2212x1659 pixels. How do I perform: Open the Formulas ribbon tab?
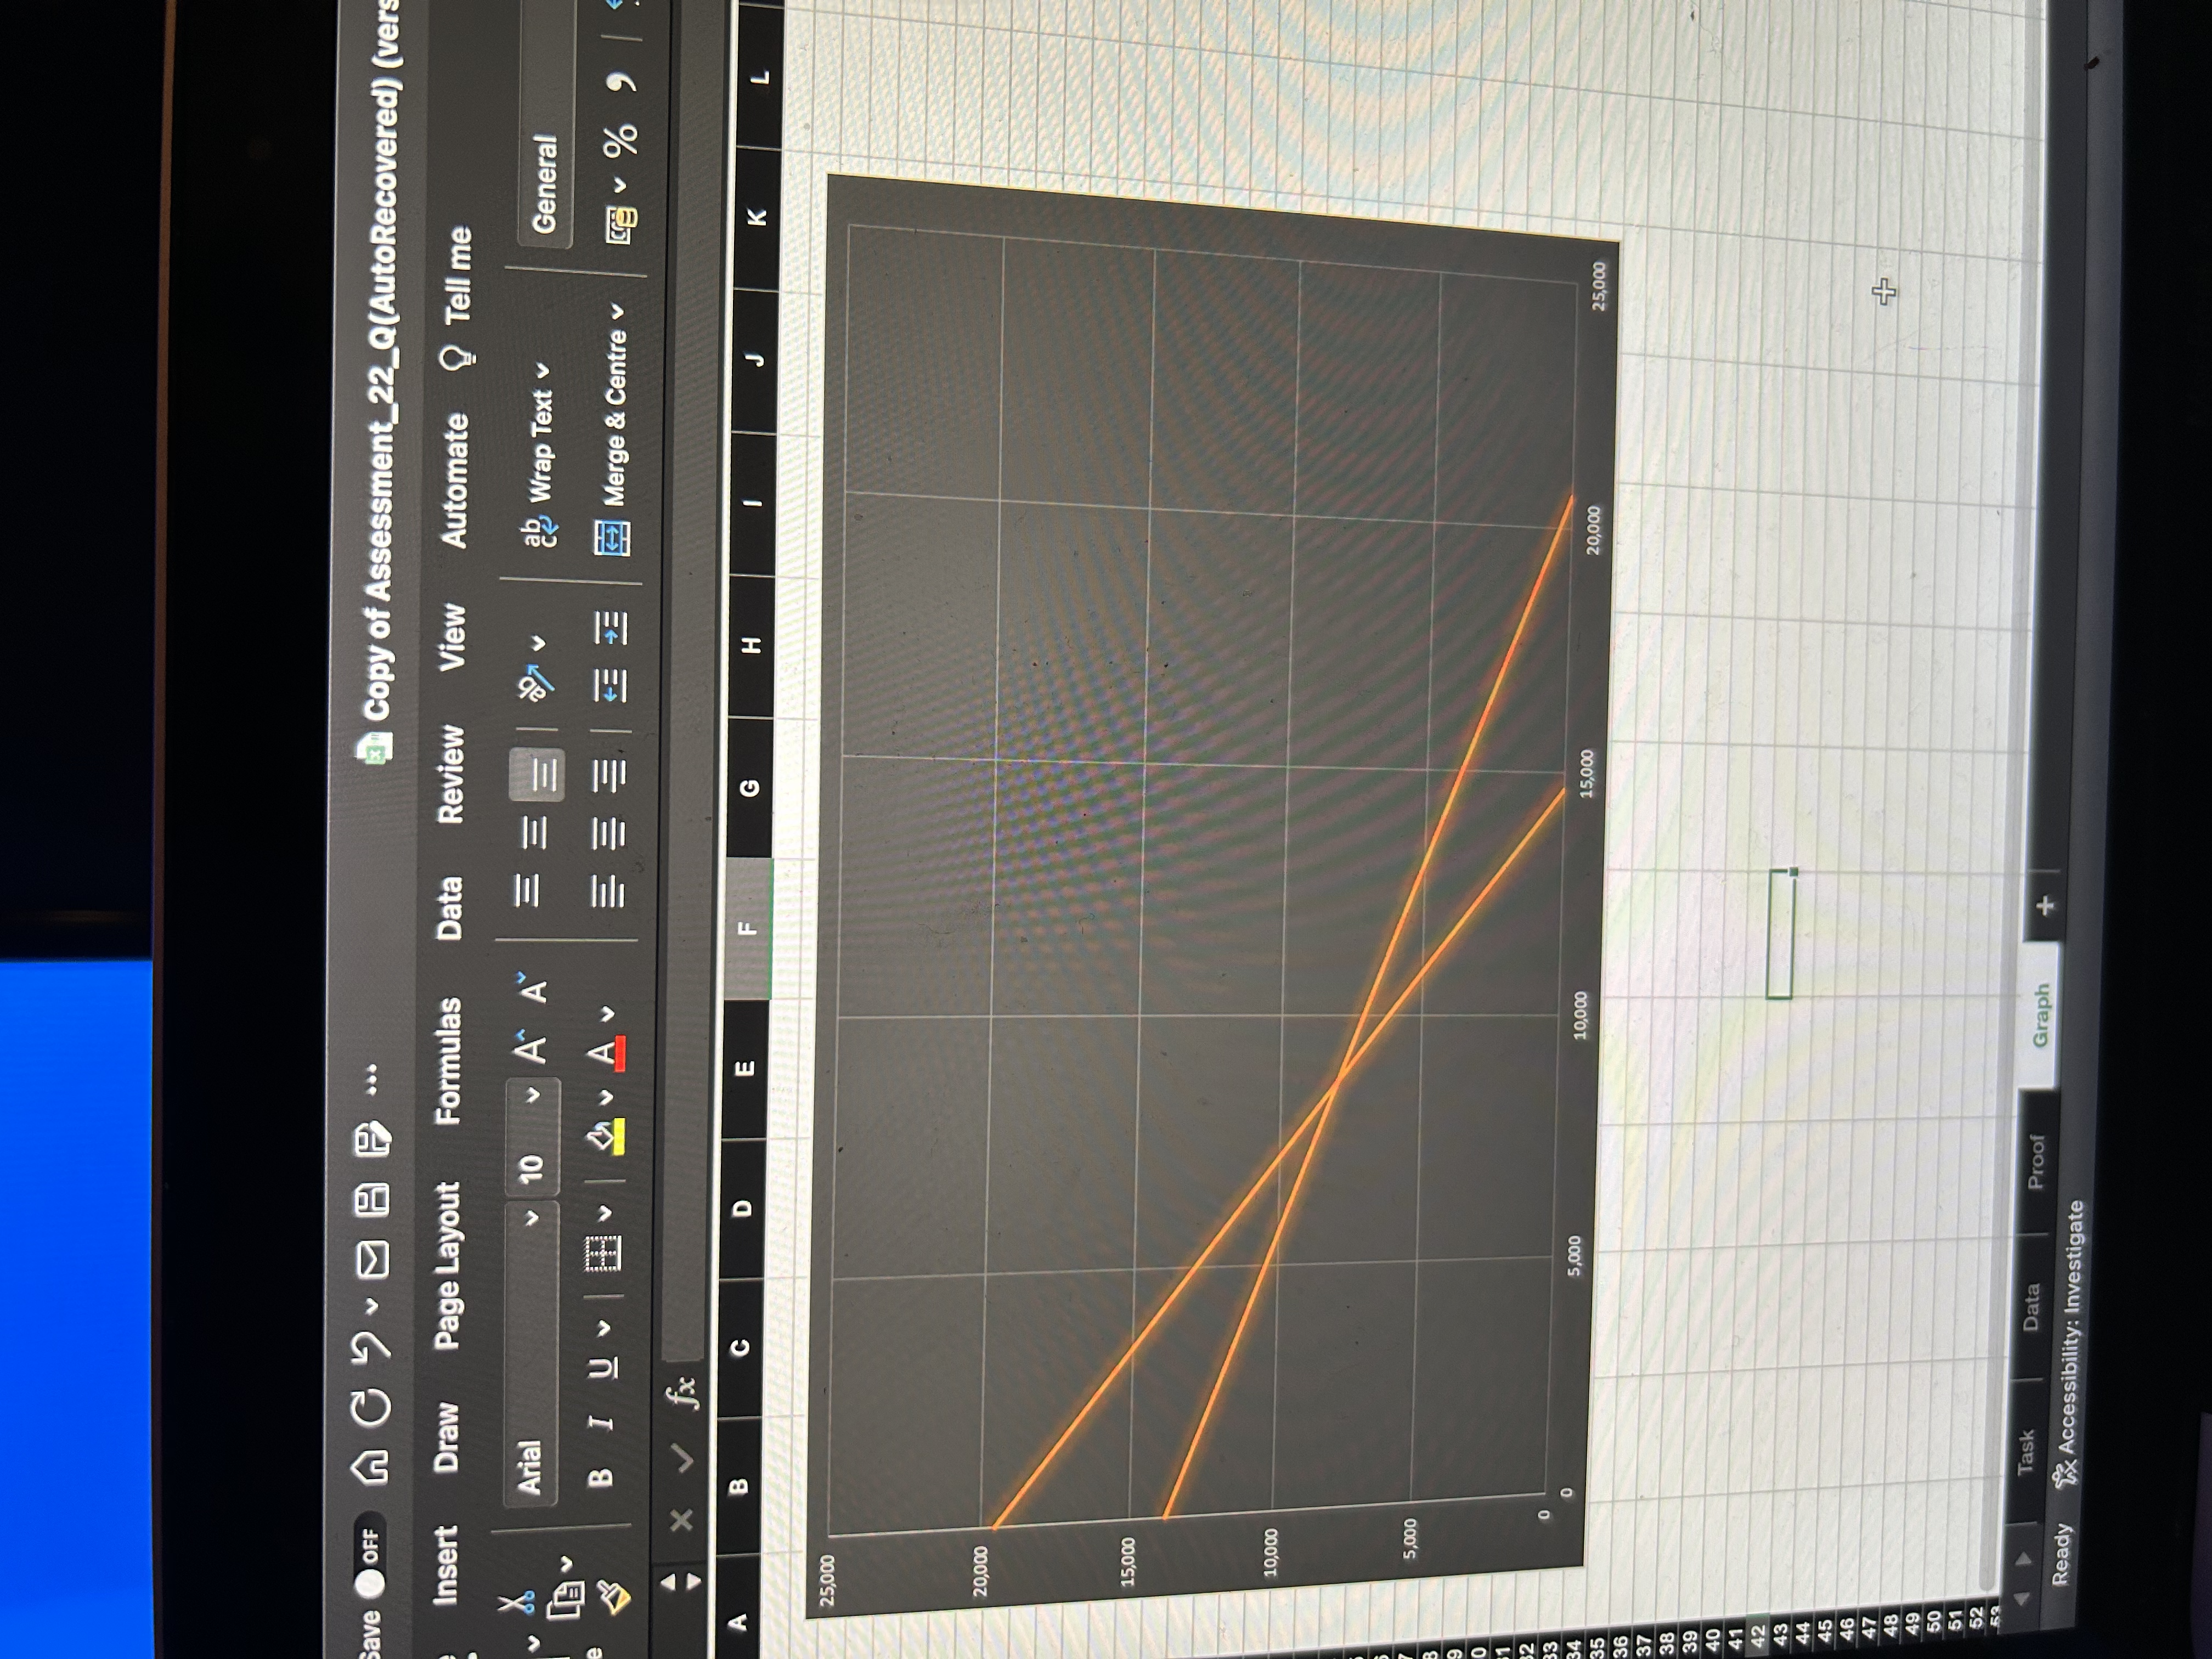448,1061
